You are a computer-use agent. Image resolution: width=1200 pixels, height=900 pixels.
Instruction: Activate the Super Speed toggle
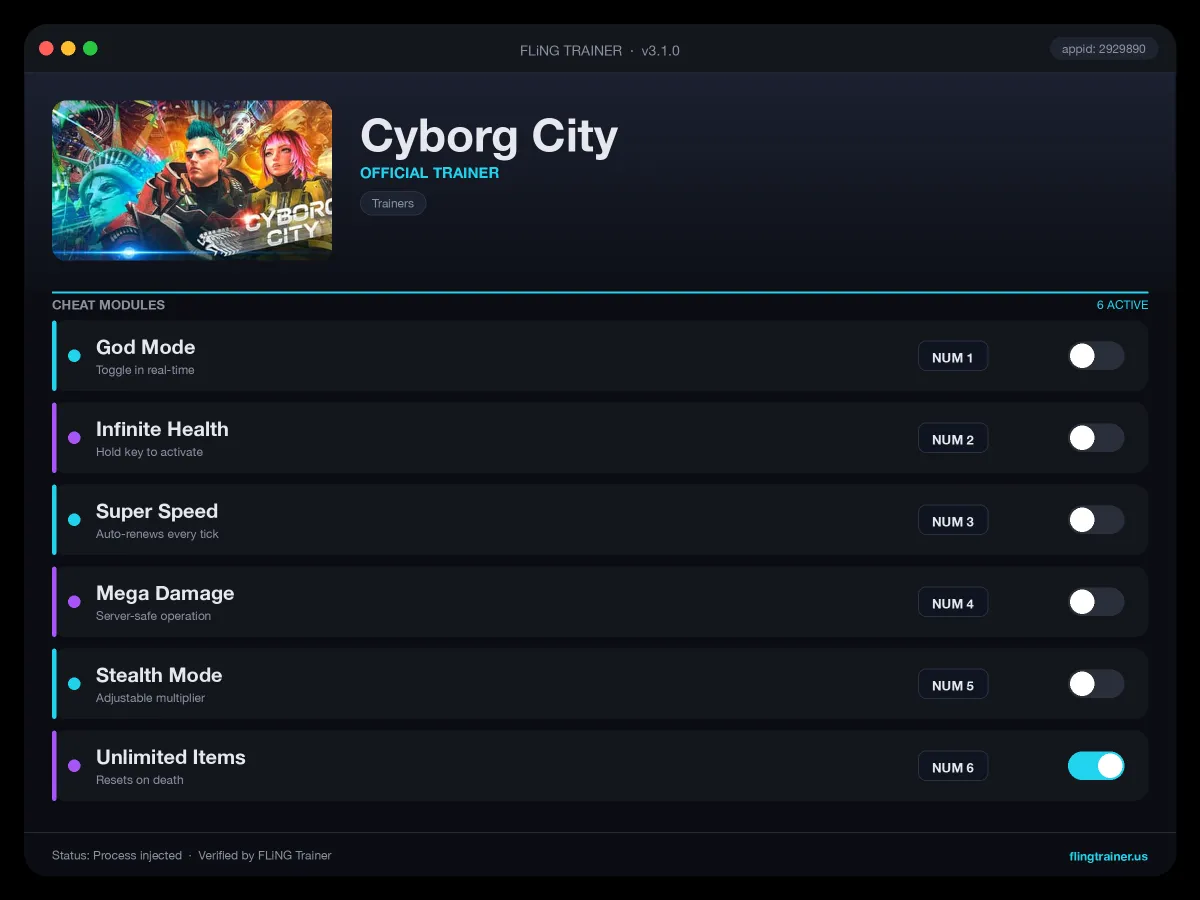coord(1096,520)
